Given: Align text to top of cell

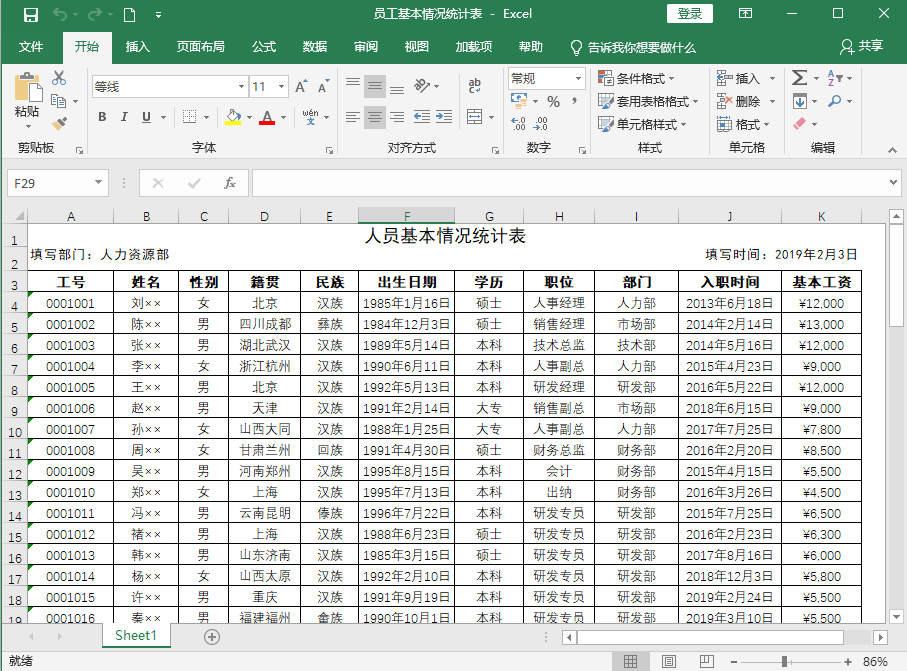Looking at the screenshot, I should (353, 84).
